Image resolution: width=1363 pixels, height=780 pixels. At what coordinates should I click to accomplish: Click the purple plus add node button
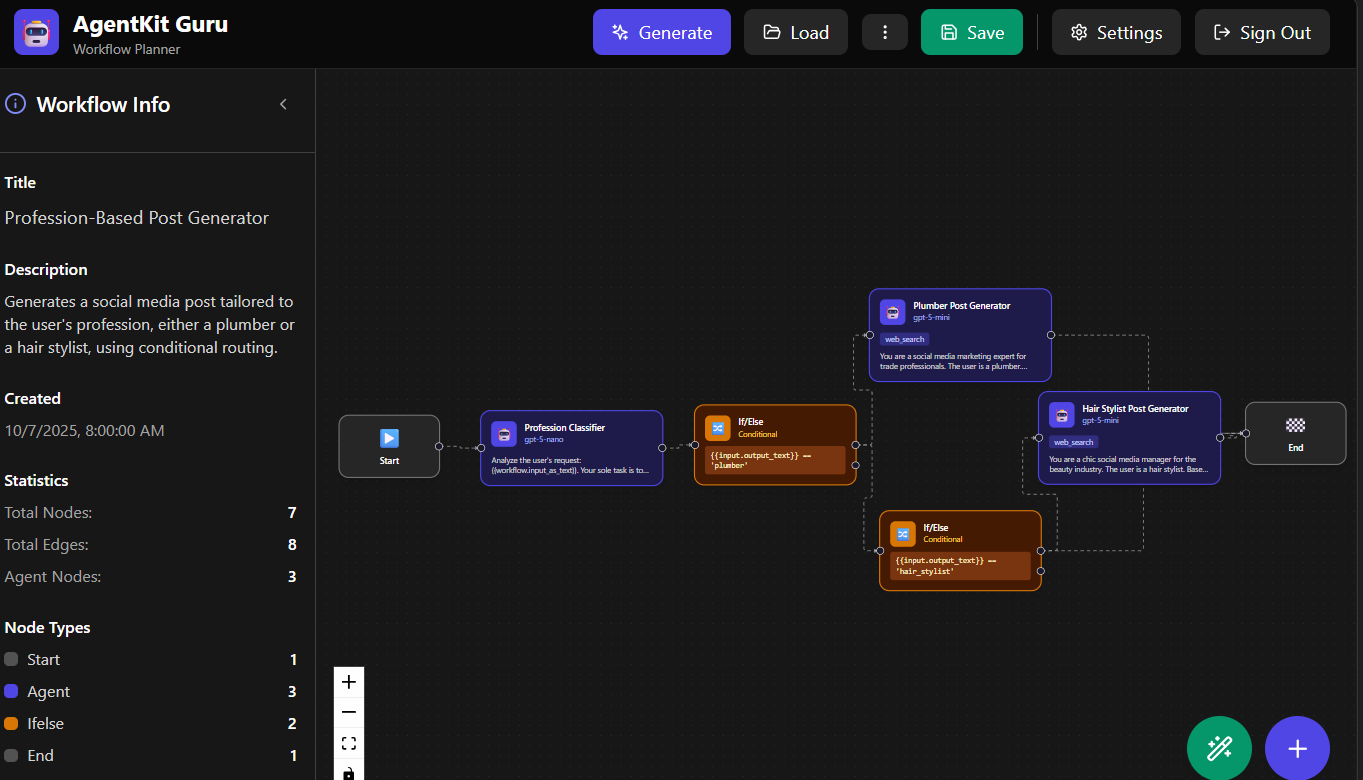[1297, 748]
